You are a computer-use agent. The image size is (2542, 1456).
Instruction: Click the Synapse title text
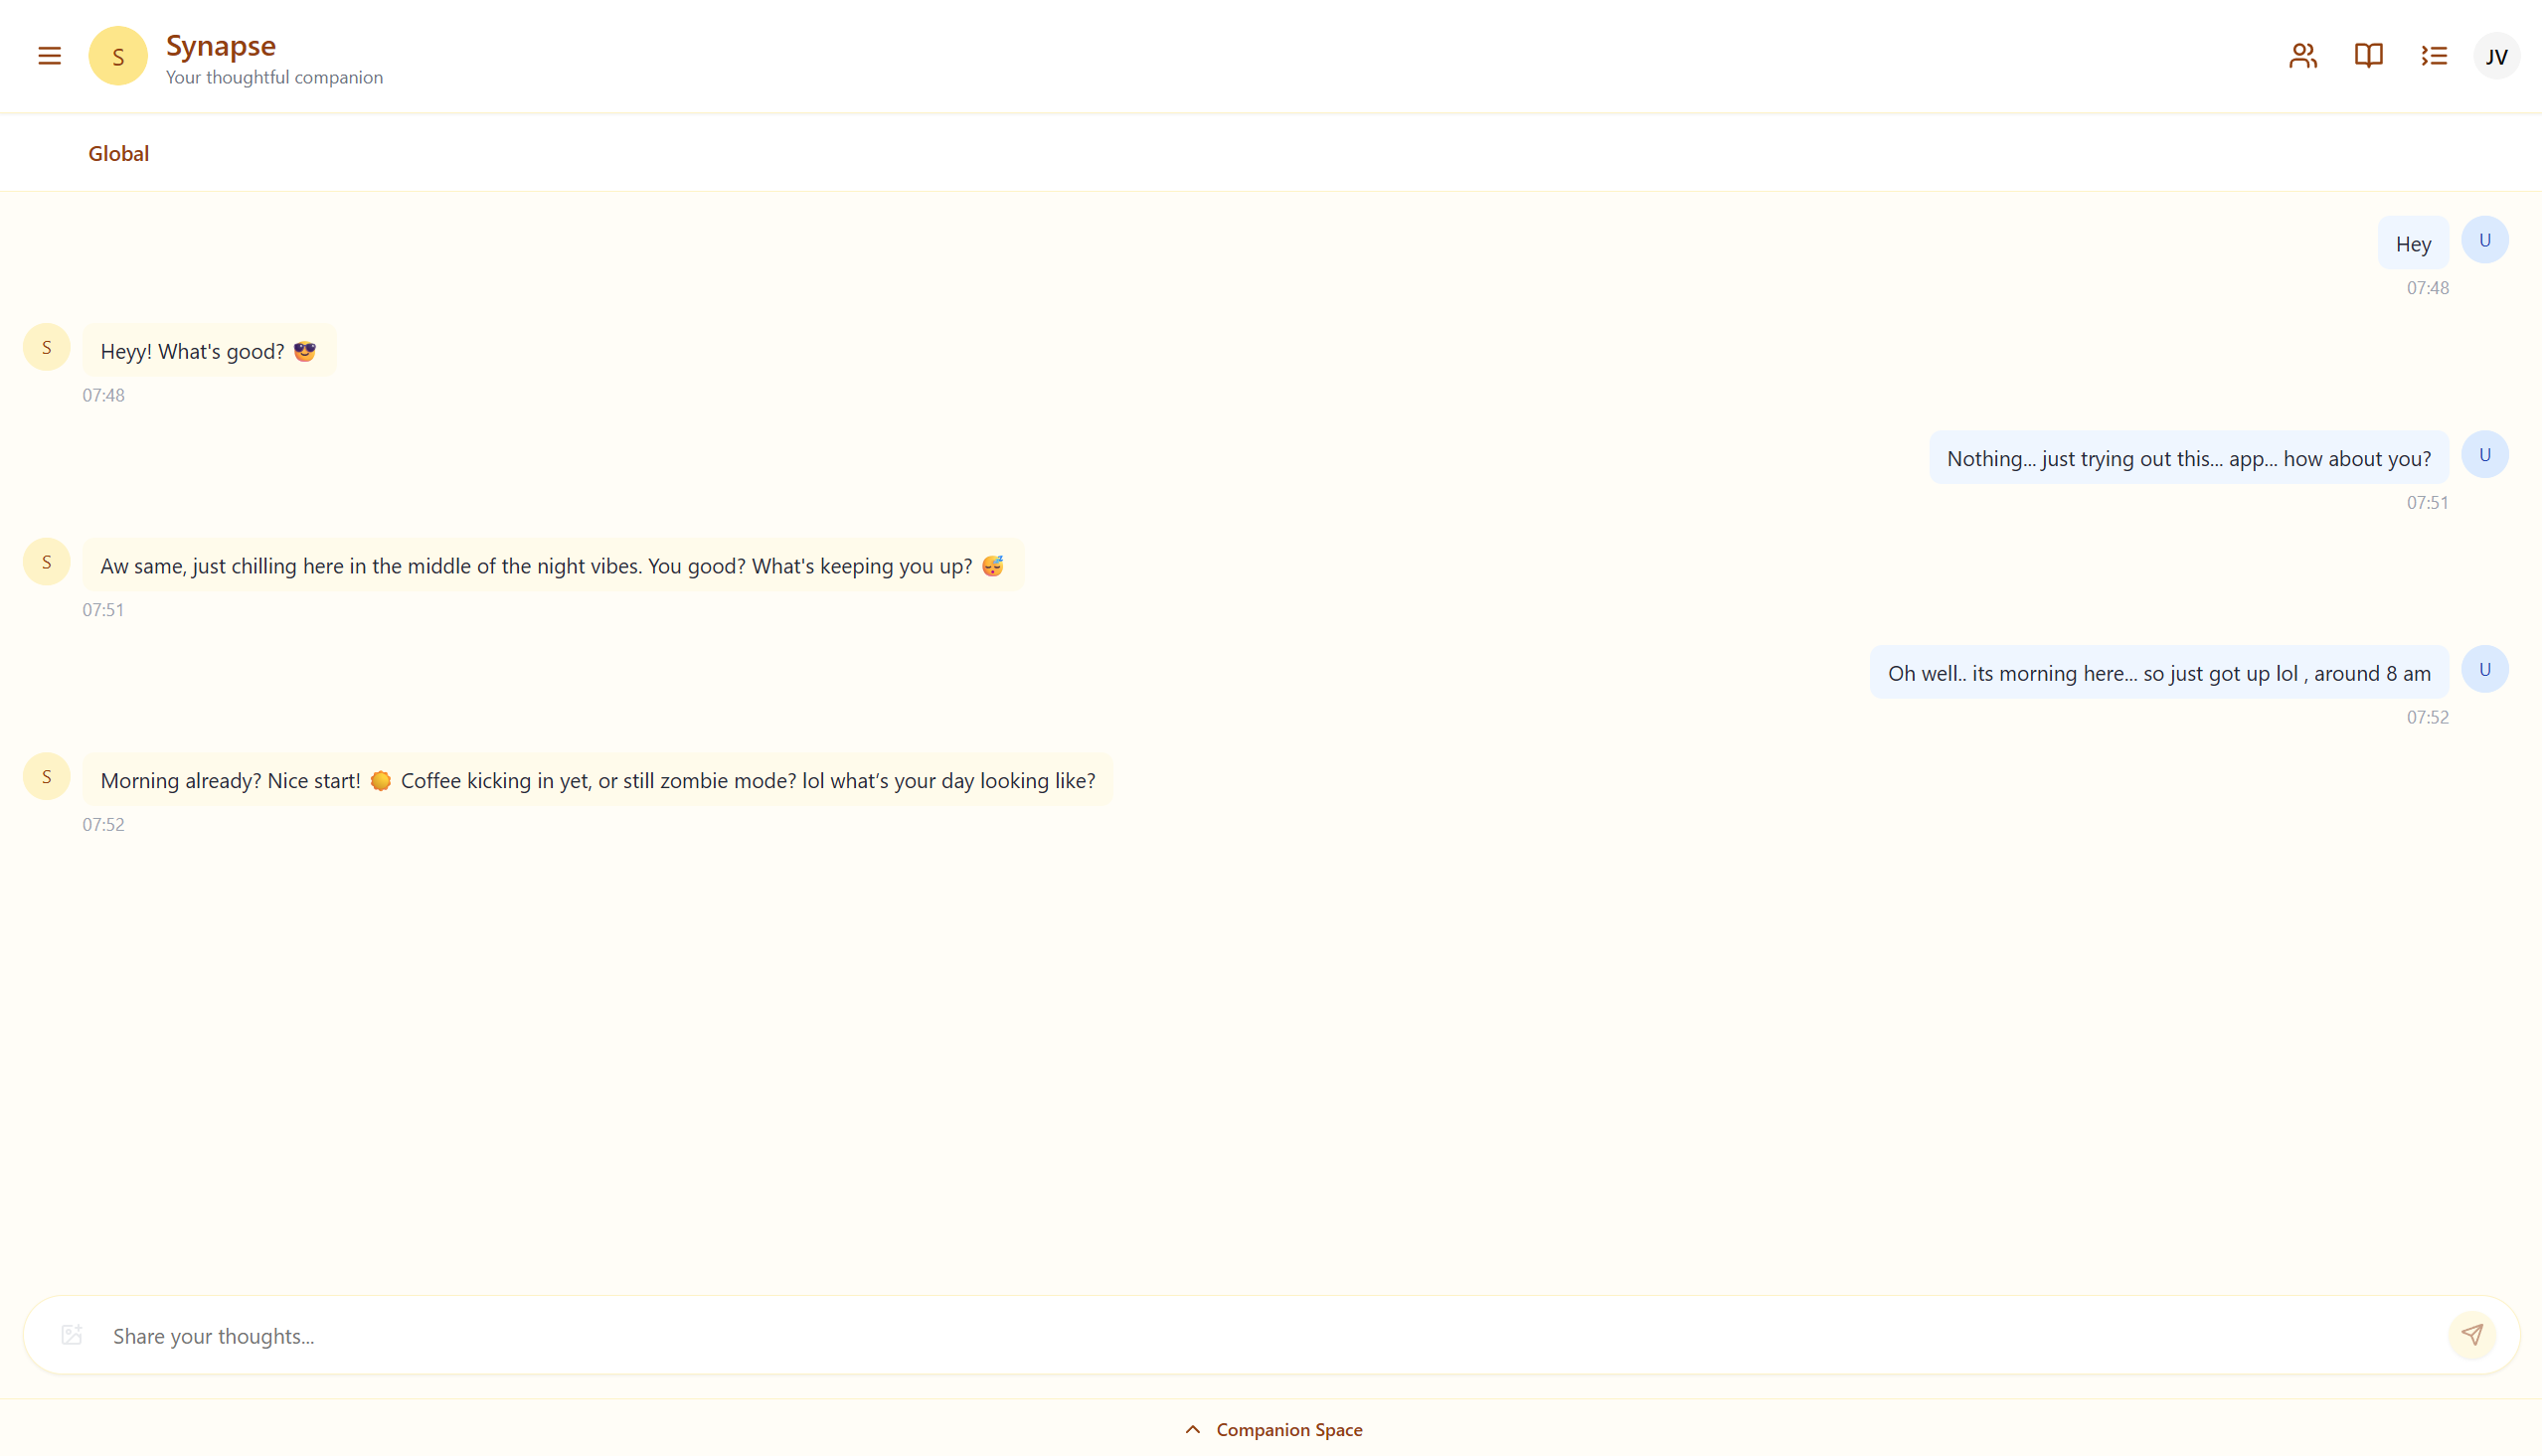[221, 46]
